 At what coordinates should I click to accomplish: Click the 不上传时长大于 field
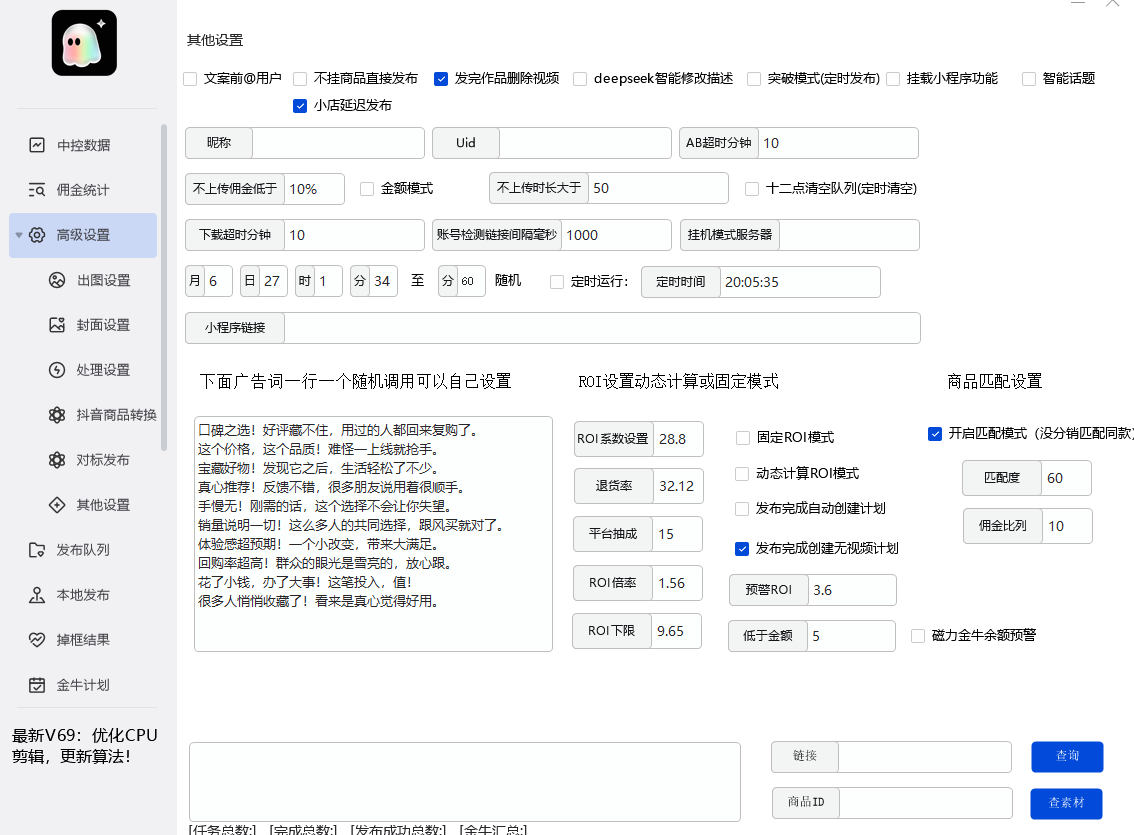click(657, 188)
